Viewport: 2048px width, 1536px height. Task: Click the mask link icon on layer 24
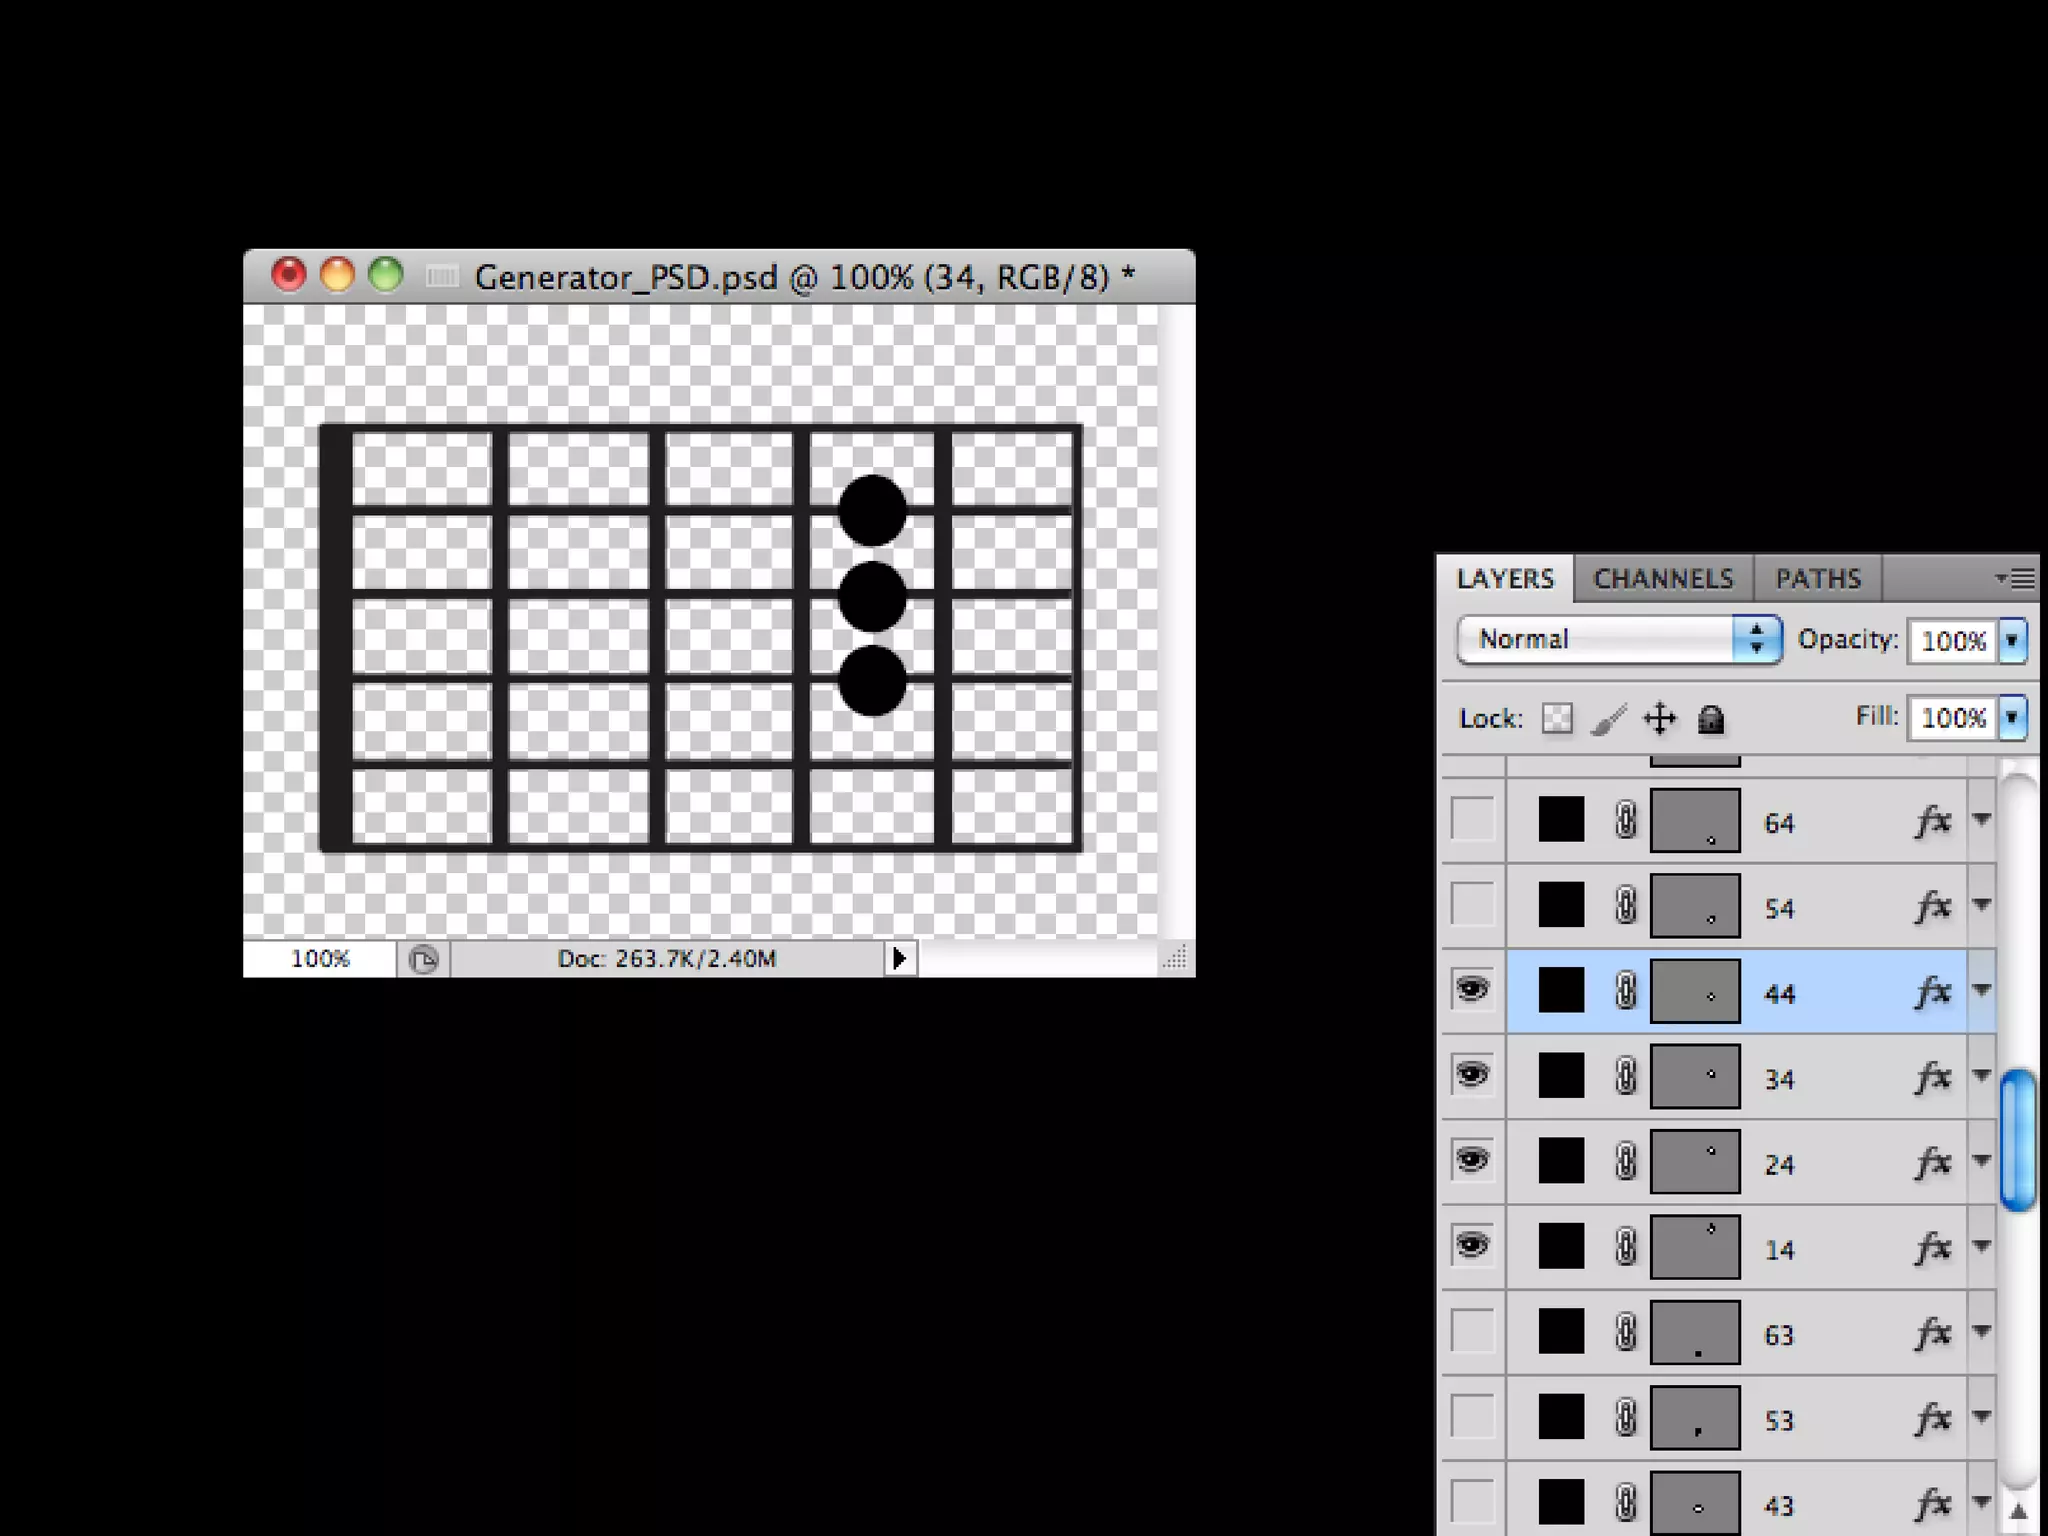(x=1626, y=1162)
